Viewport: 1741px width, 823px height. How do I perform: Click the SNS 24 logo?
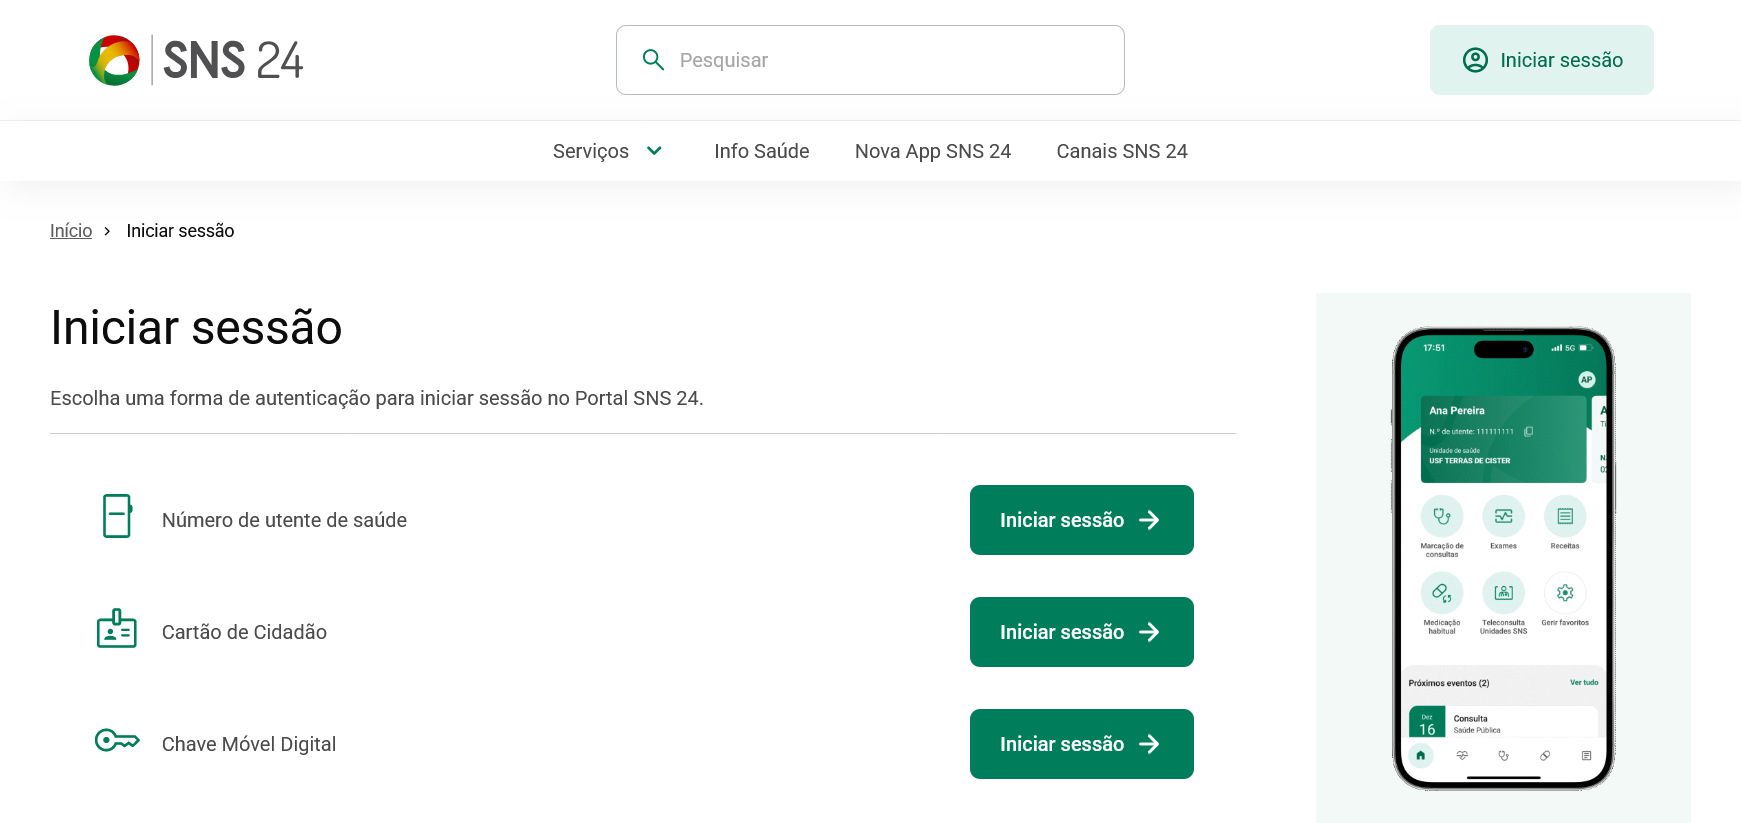tap(196, 60)
